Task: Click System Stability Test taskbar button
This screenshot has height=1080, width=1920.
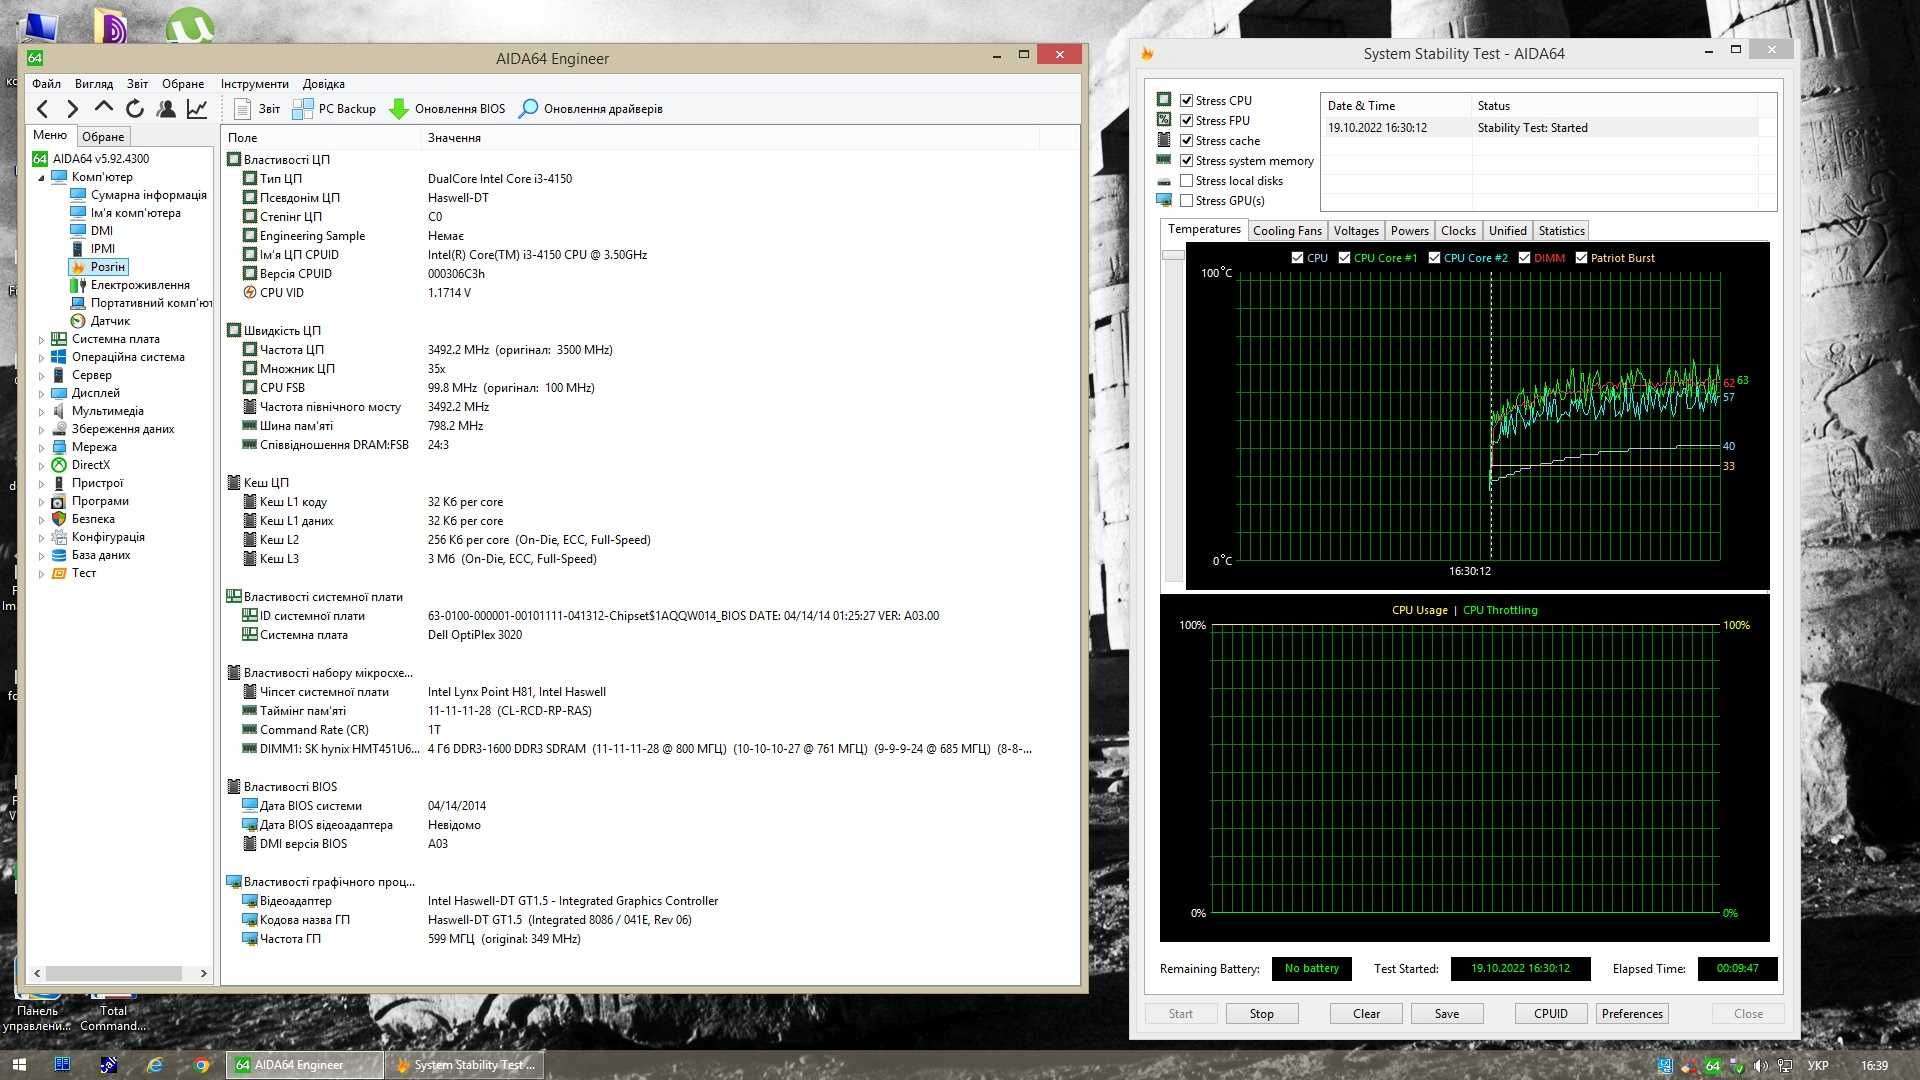Action: (x=466, y=1065)
